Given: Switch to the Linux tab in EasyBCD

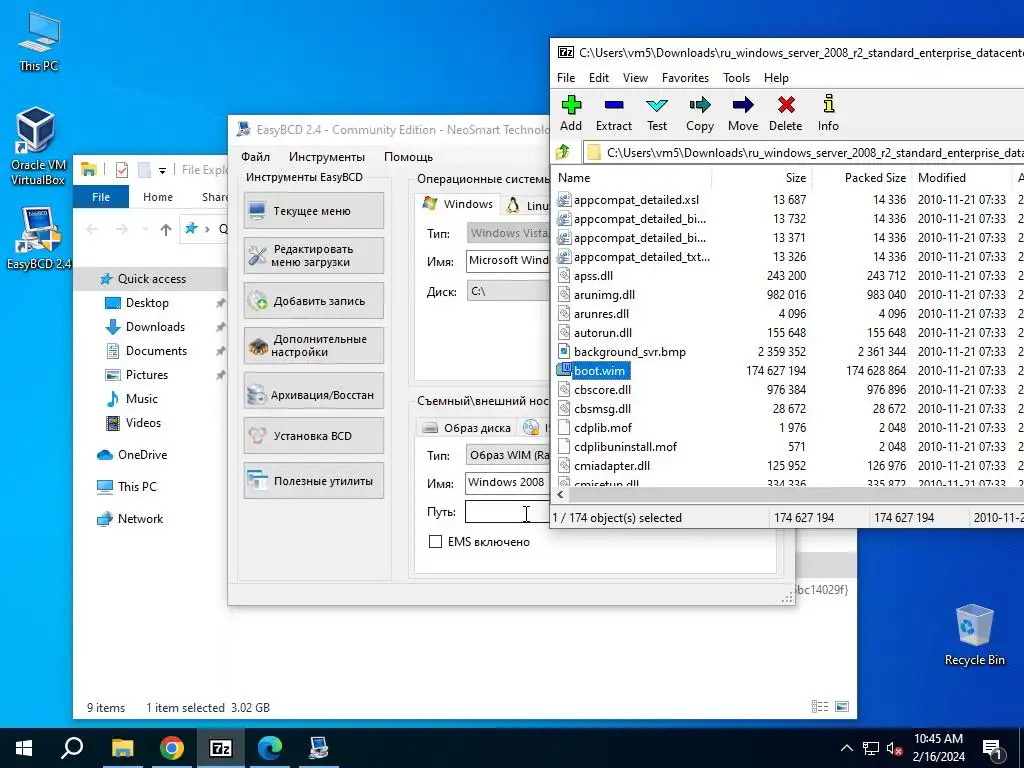Looking at the screenshot, I should tap(528, 205).
